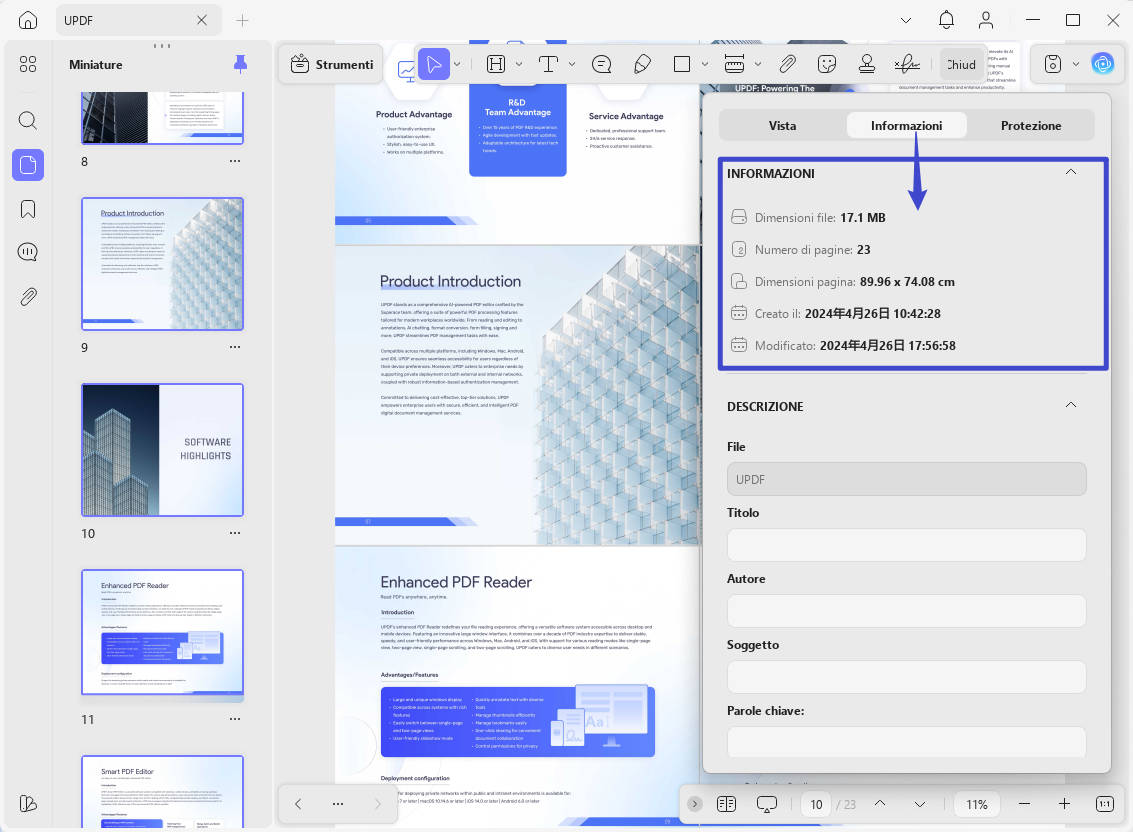This screenshot has width=1133, height=832.
Task: Select the cursor pointer tool
Action: point(434,64)
